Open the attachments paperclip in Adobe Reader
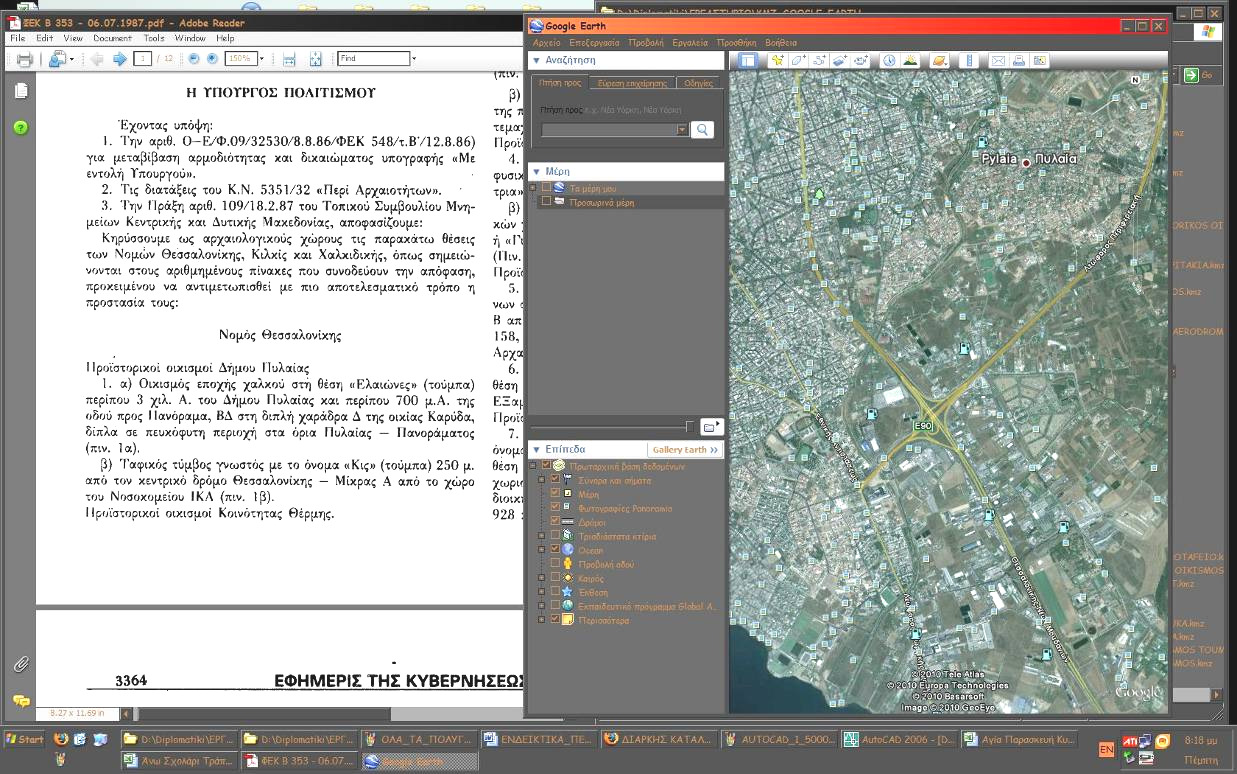The height and width of the screenshot is (774, 1237). pos(21,664)
